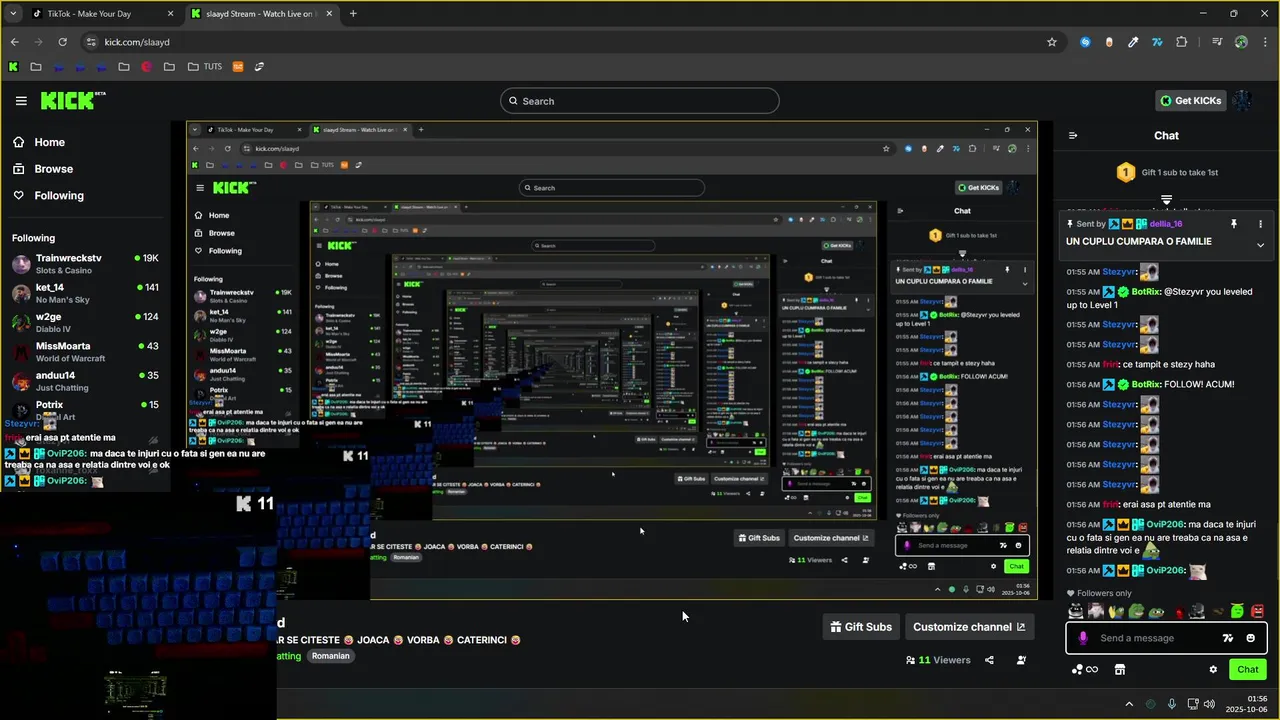
Task: Open the chat shop icon
Action: 1120,669
